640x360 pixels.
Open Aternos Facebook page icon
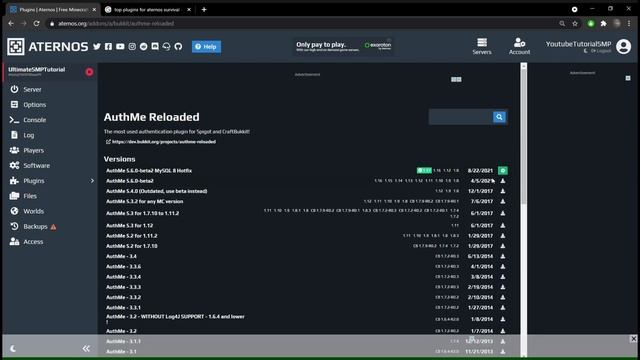pyautogui.click(x=108, y=47)
